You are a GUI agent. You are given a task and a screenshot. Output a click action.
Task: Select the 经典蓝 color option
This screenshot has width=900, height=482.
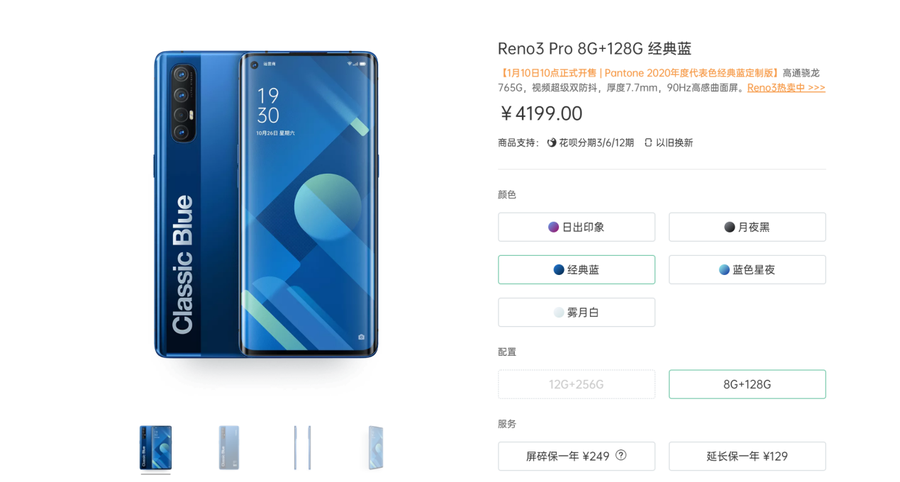pos(576,270)
